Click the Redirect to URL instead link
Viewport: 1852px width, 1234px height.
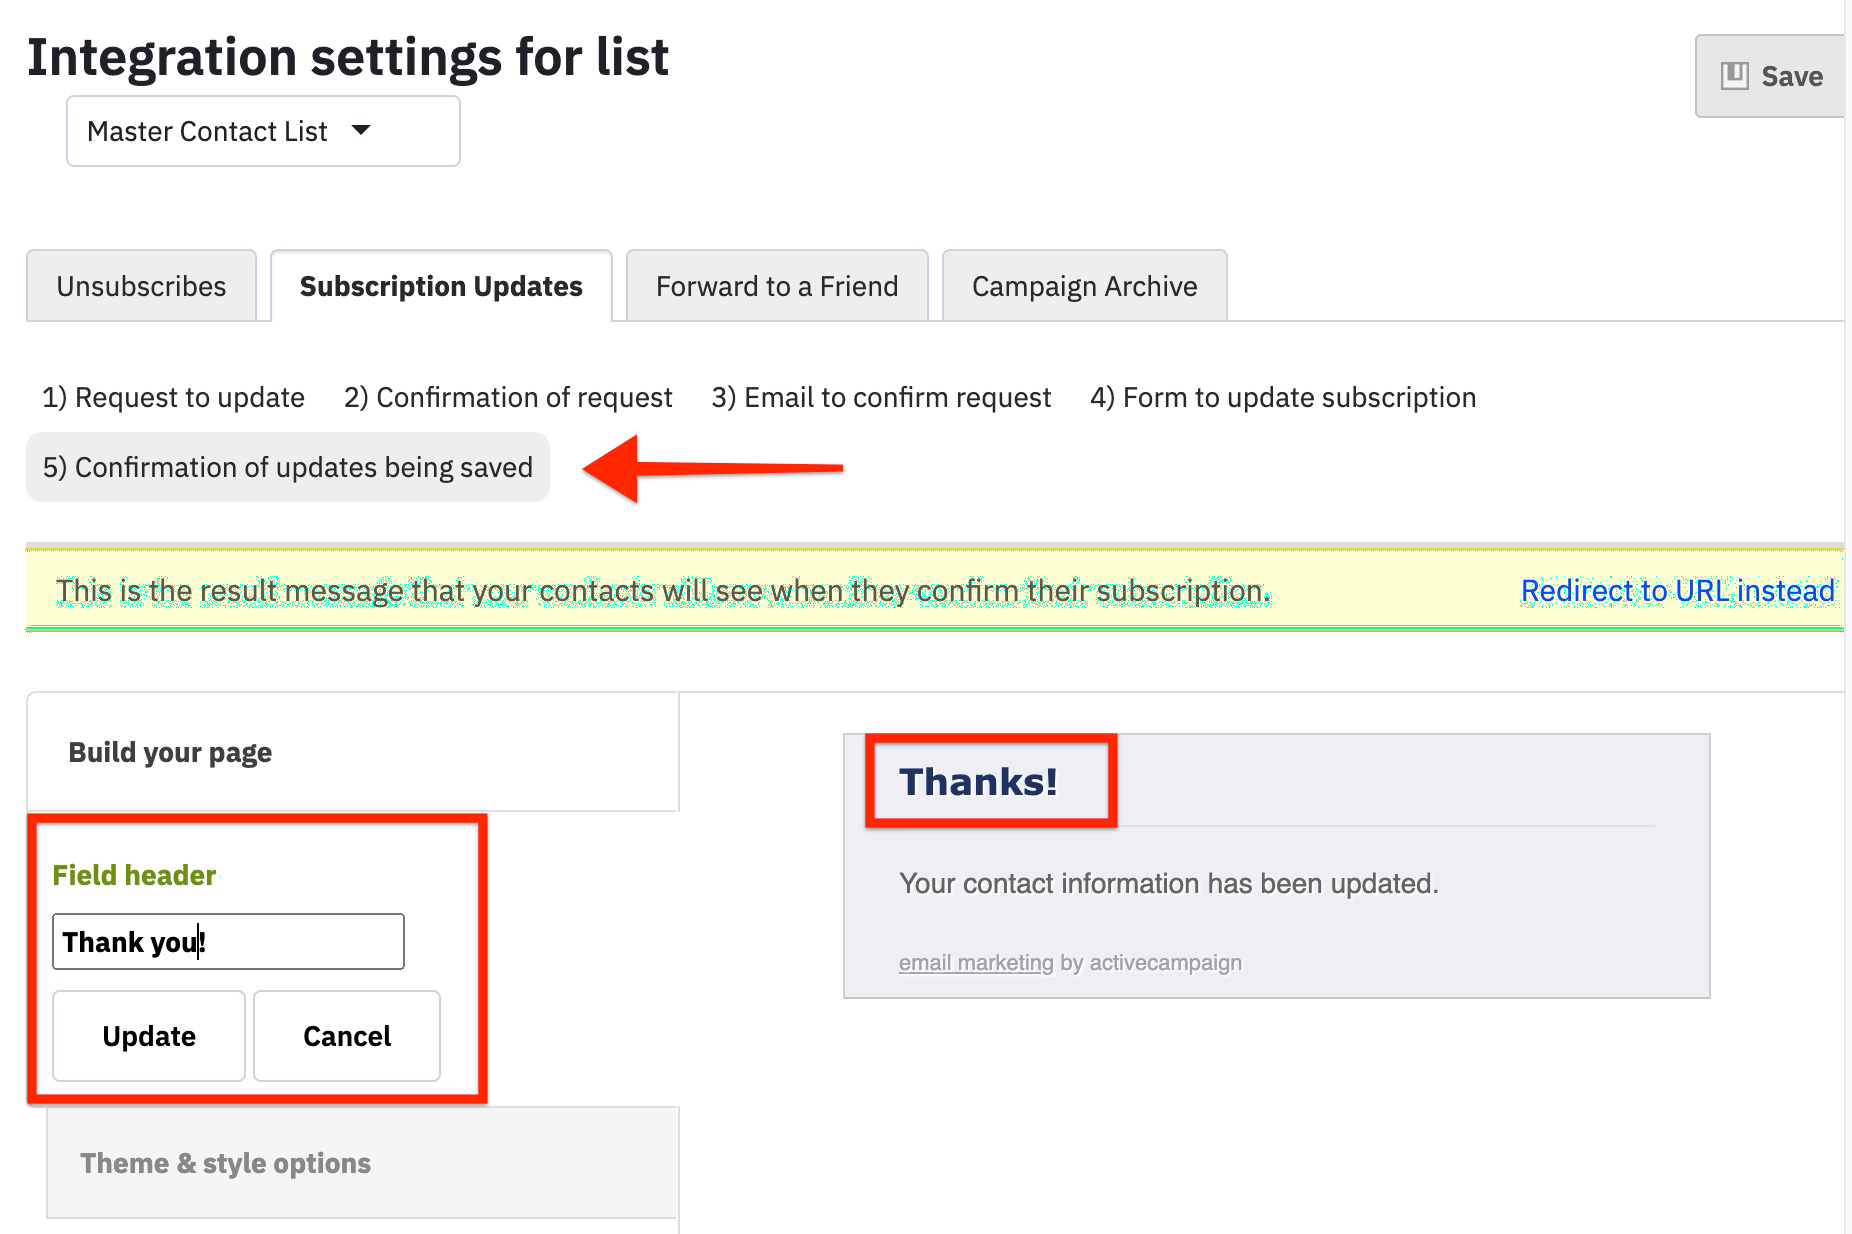pos(1677,591)
